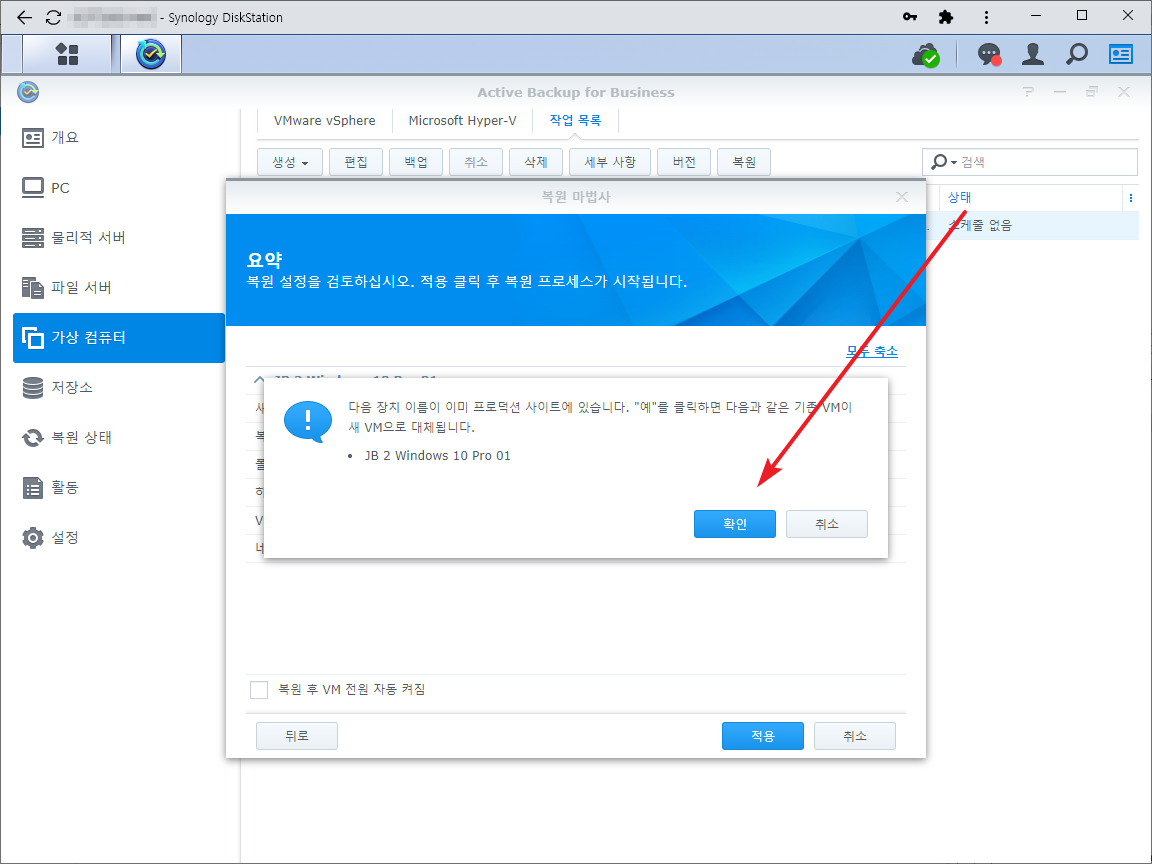Viewport: 1152px width, 864px height.
Task: Click the 버전 version button
Action: 684,162
